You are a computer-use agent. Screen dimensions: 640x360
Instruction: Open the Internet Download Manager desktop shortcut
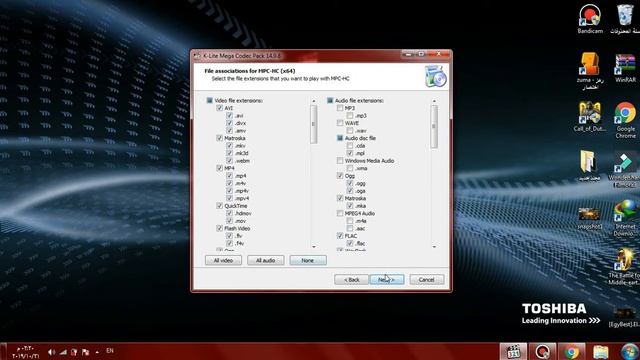(625, 218)
